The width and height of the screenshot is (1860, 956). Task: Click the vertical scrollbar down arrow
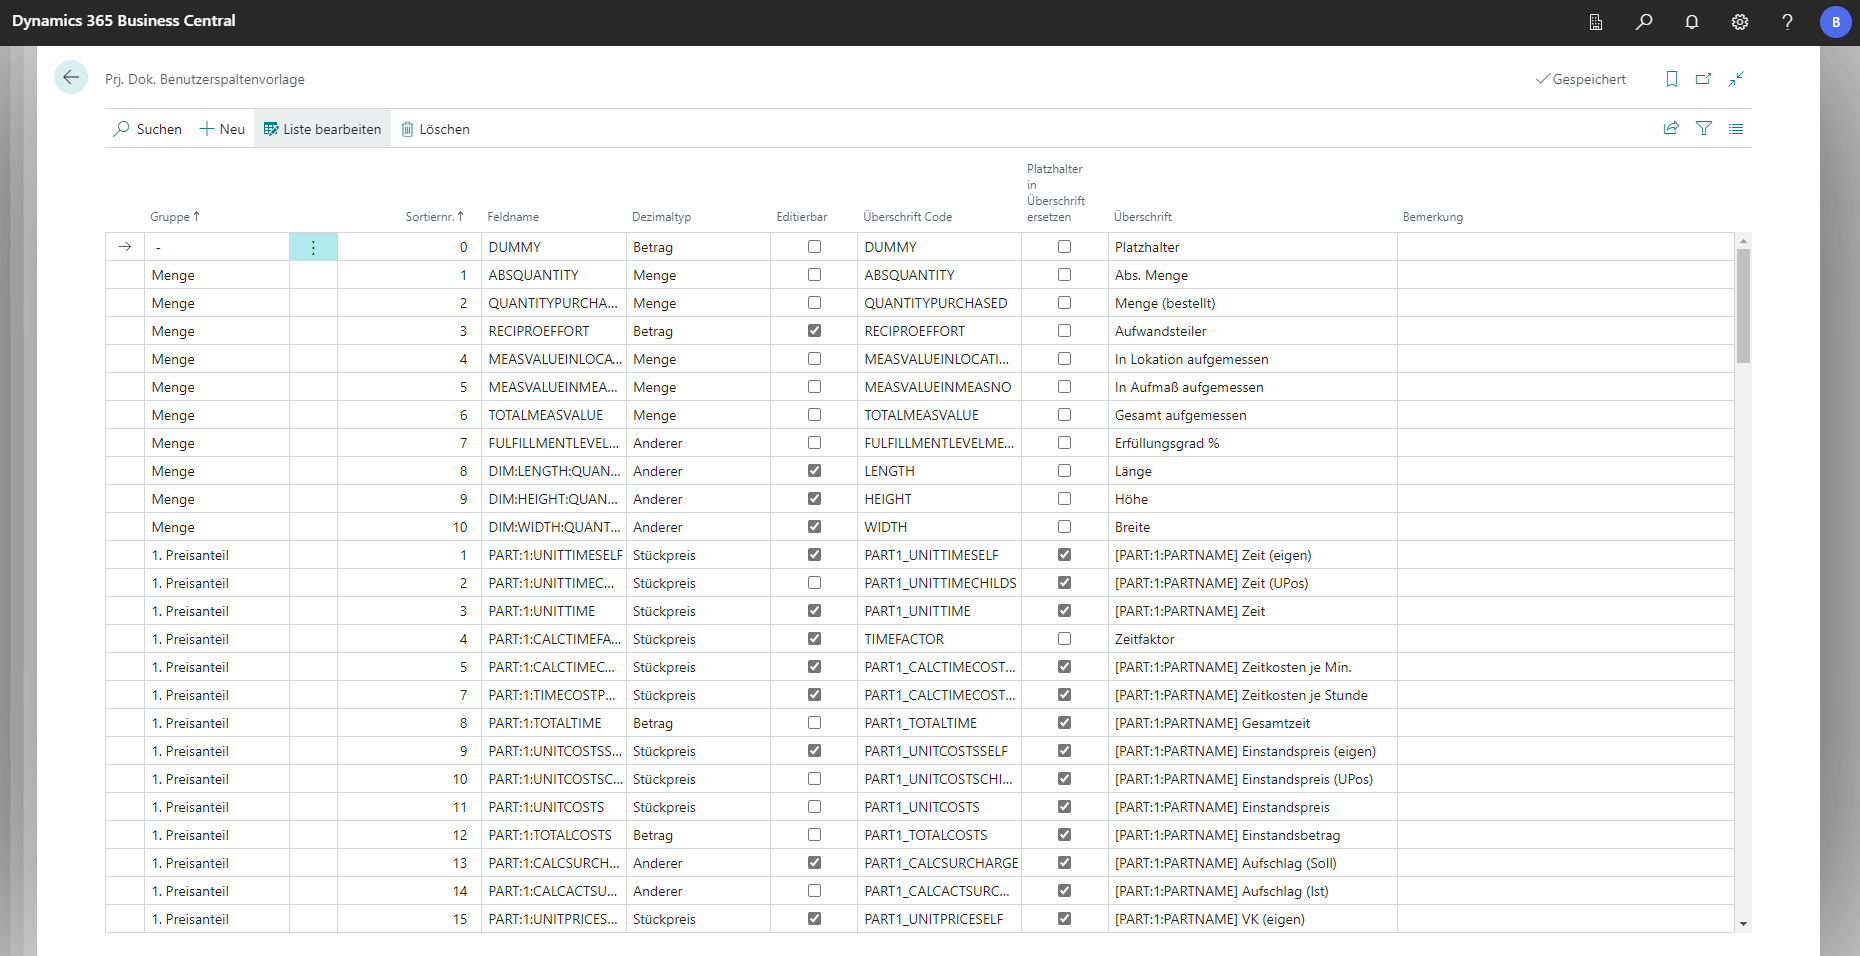[1743, 924]
